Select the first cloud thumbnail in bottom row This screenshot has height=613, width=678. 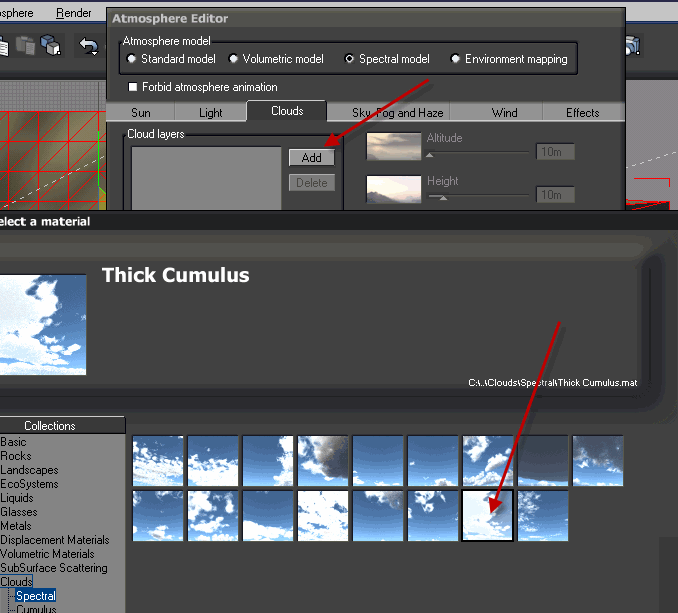(x=158, y=516)
